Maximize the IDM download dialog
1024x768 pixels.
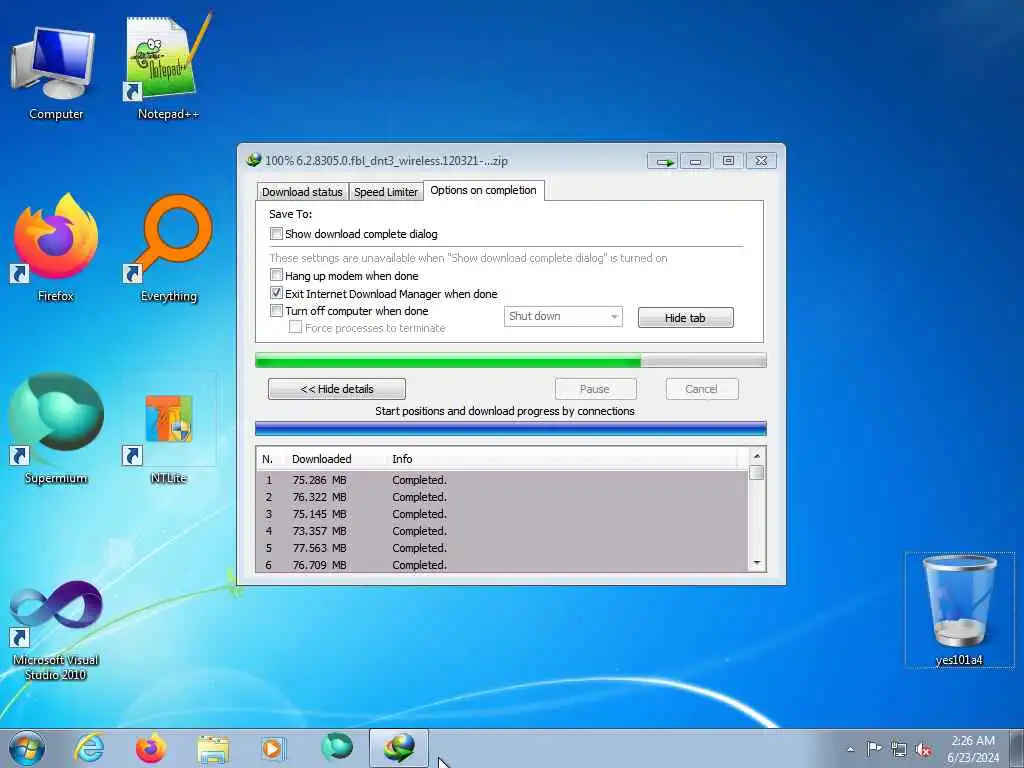pyautogui.click(x=728, y=161)
